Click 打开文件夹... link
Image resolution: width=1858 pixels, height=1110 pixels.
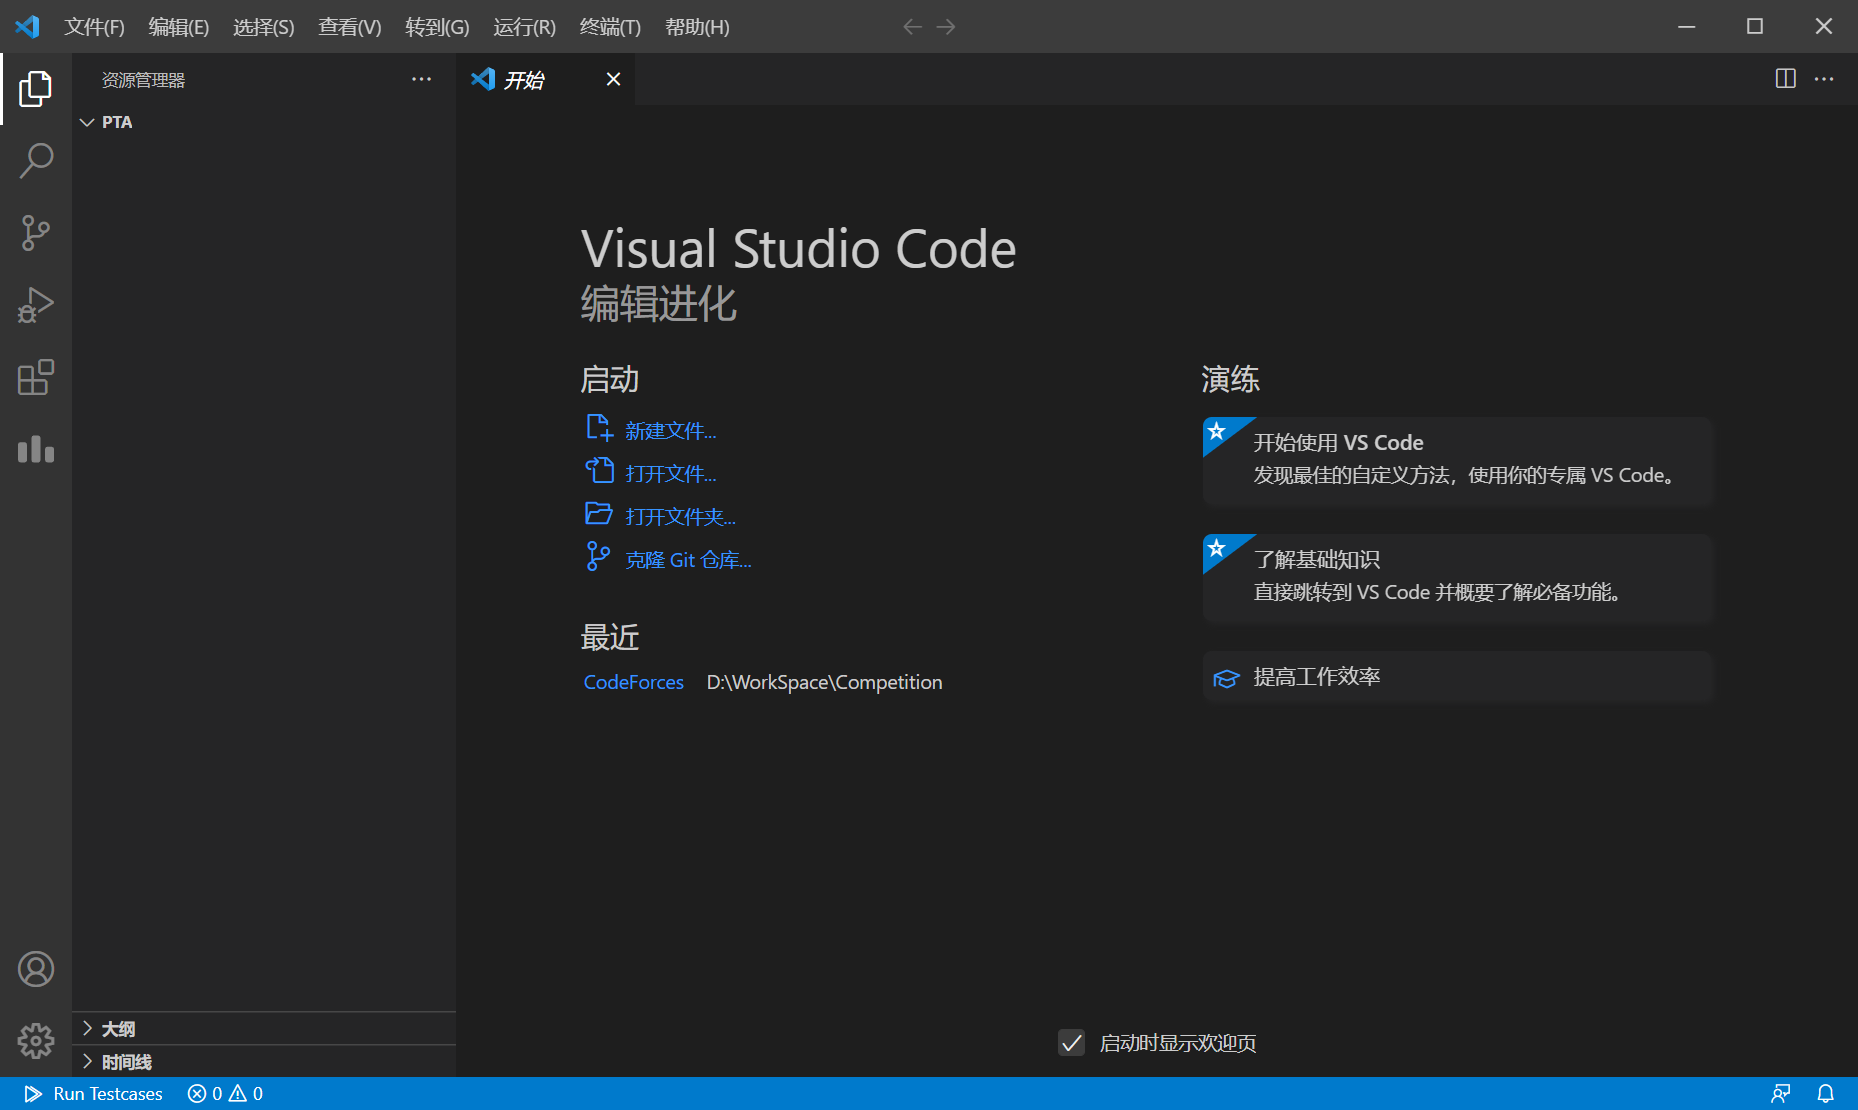pyautogui.click(x=660, y=516)
